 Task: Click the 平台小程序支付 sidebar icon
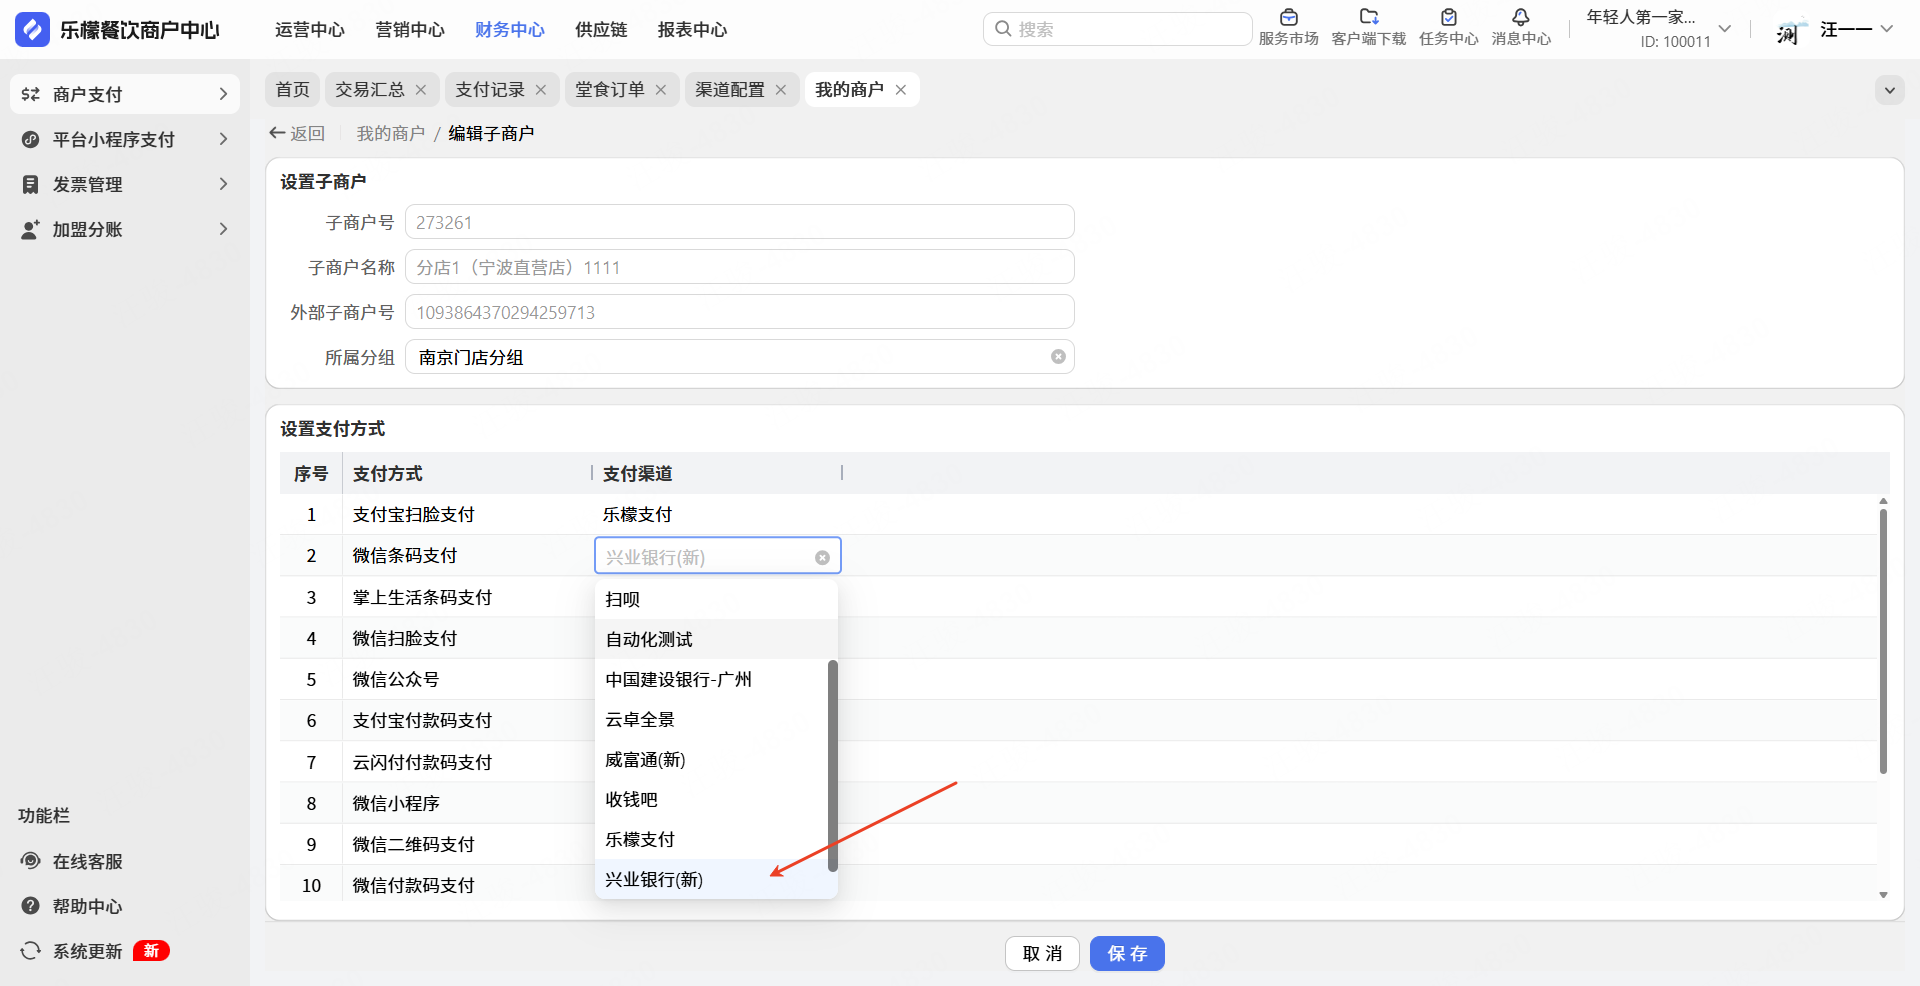pos(31,139)
